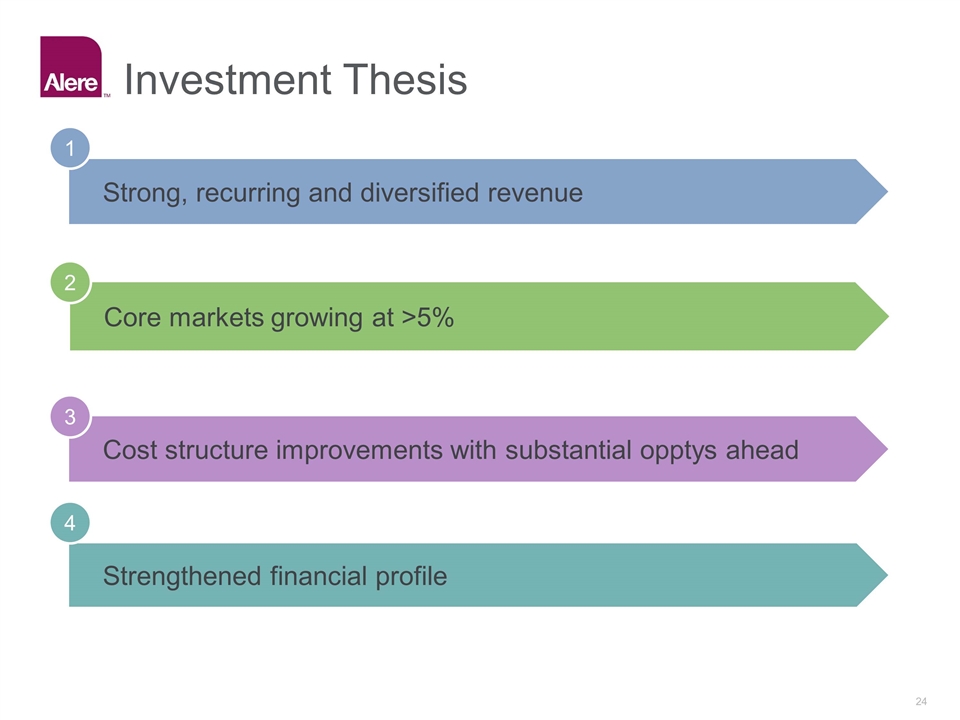Select "Strengthened financial profile" banner text
The width and height of the screenshot is (960, 720).
click(275, 576)
